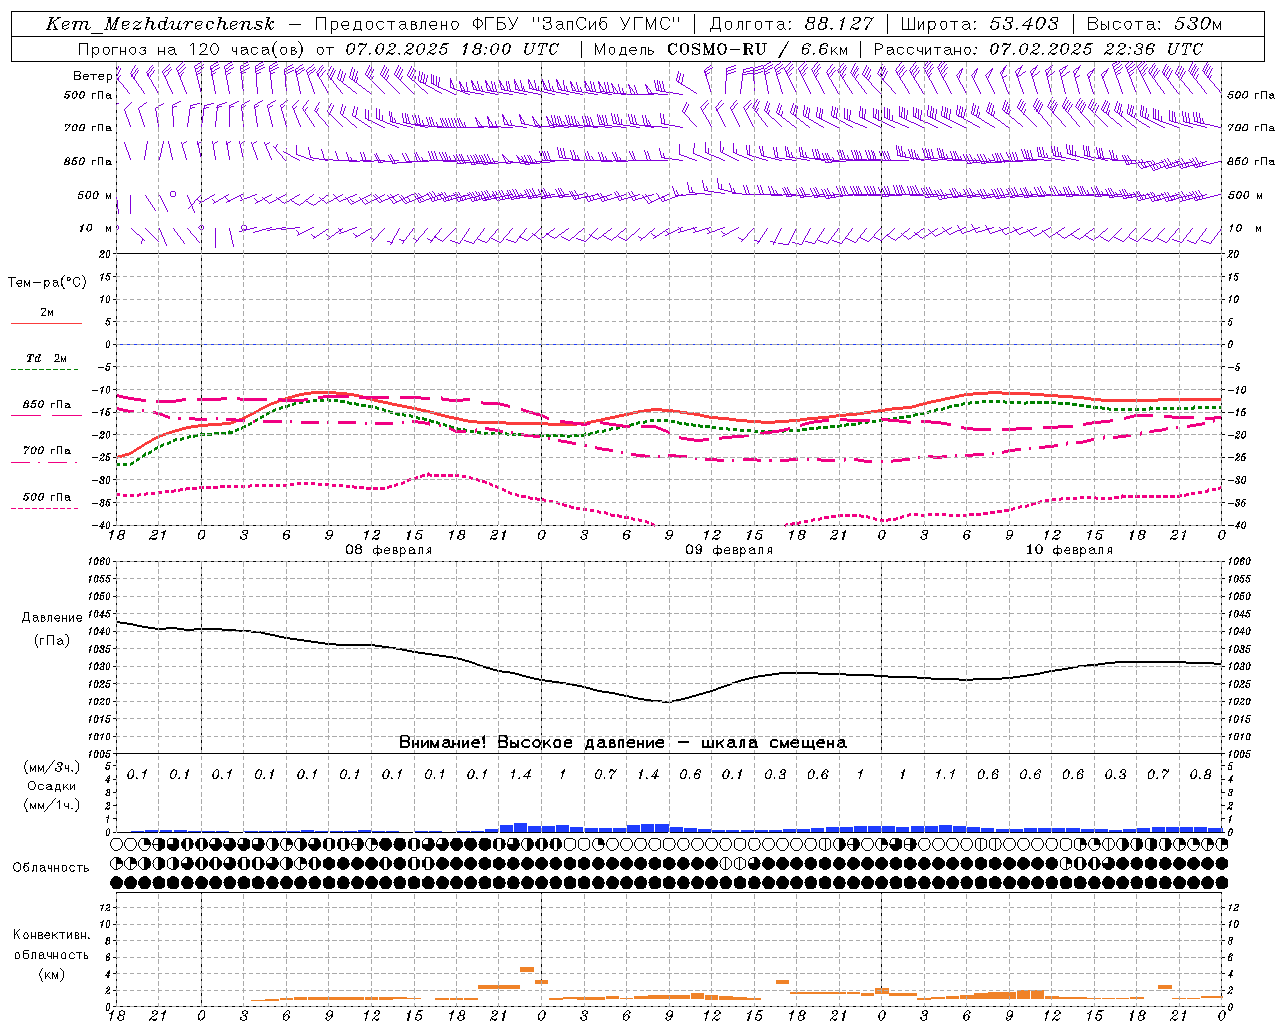Click the elevation label Высота: 530м
The image size is (1280, 1024).
click(x=1153, y=24)
